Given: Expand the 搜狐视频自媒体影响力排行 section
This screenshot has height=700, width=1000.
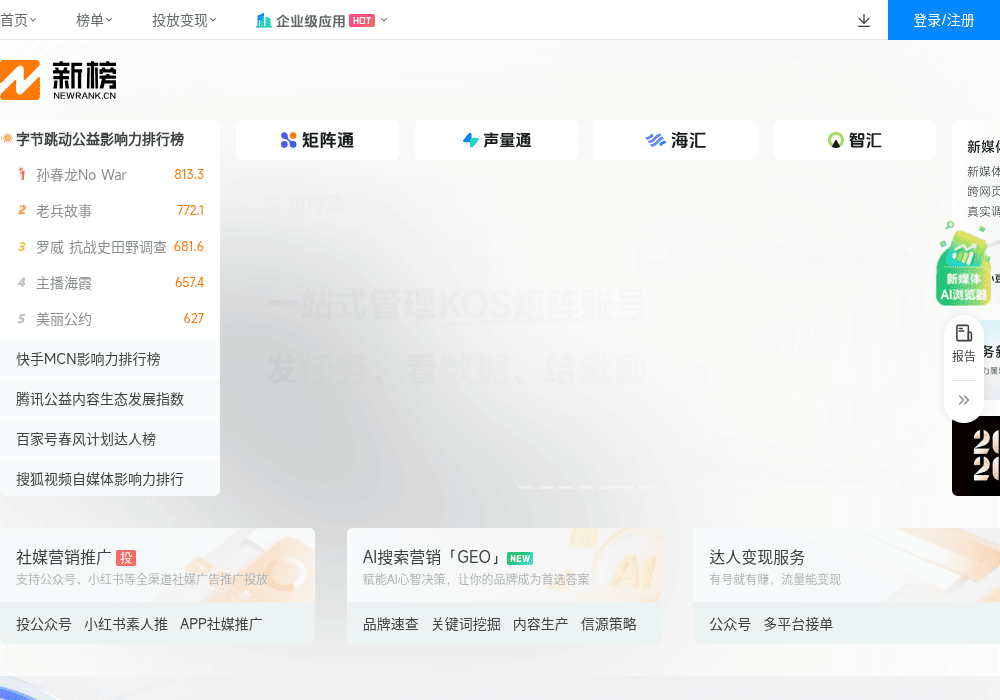Looking at the screenshot, I should (x=110, y=479).
